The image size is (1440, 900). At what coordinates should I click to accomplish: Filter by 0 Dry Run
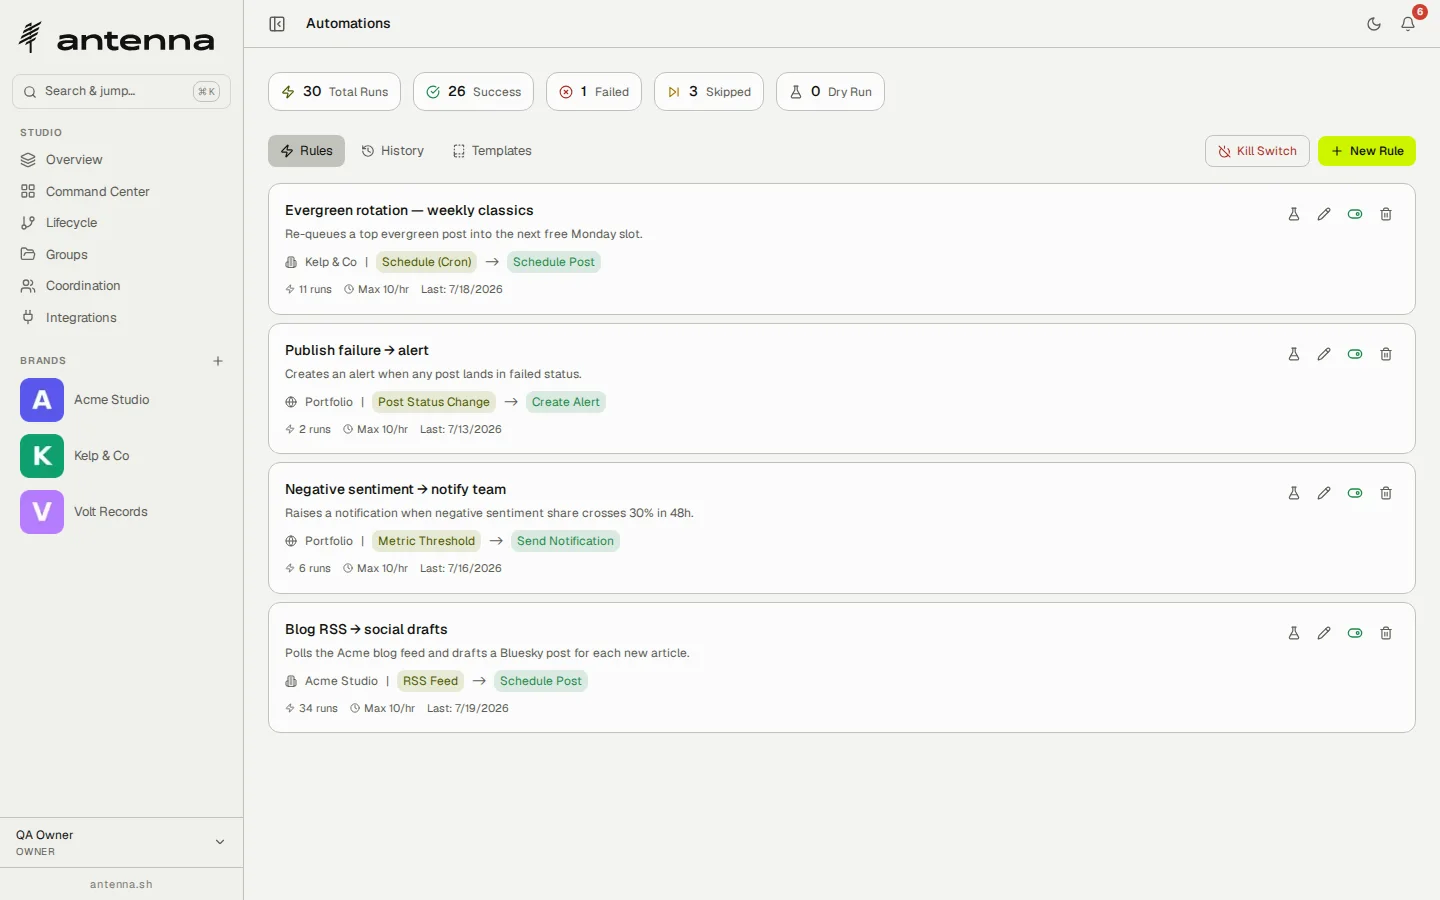[x=830, y=92]
